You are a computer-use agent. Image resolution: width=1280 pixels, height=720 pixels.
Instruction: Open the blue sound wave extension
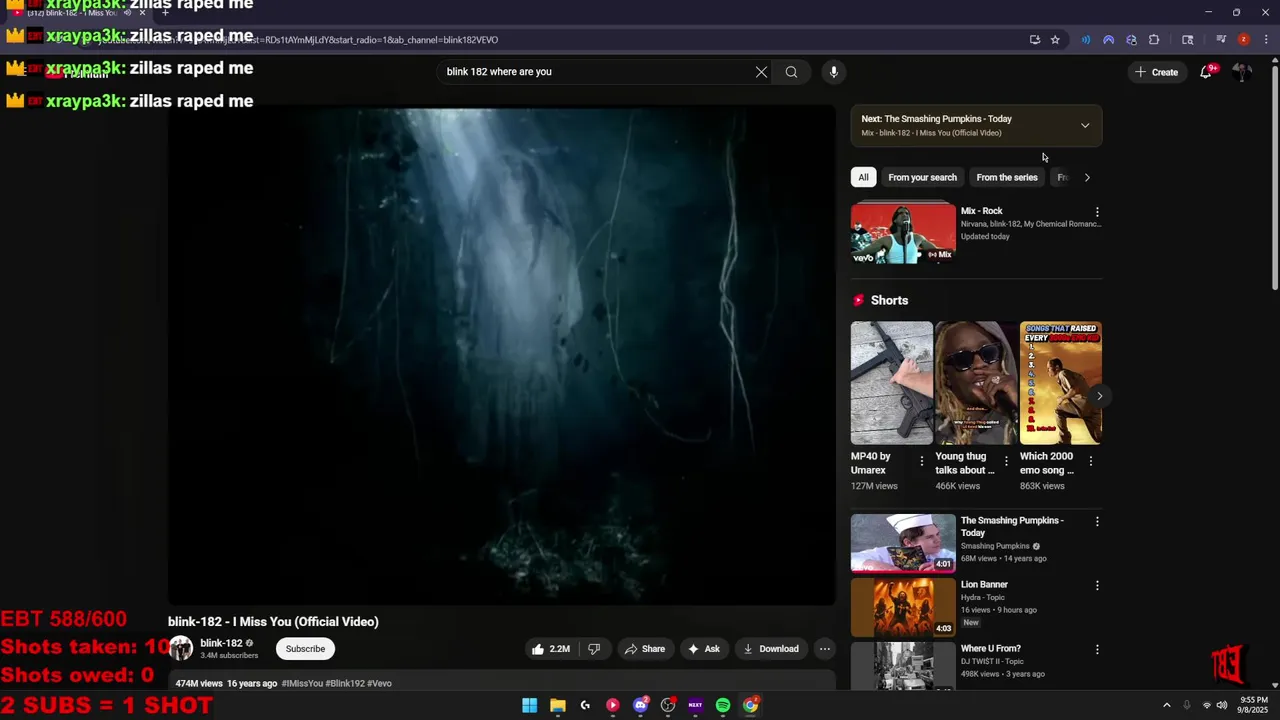1086,40
